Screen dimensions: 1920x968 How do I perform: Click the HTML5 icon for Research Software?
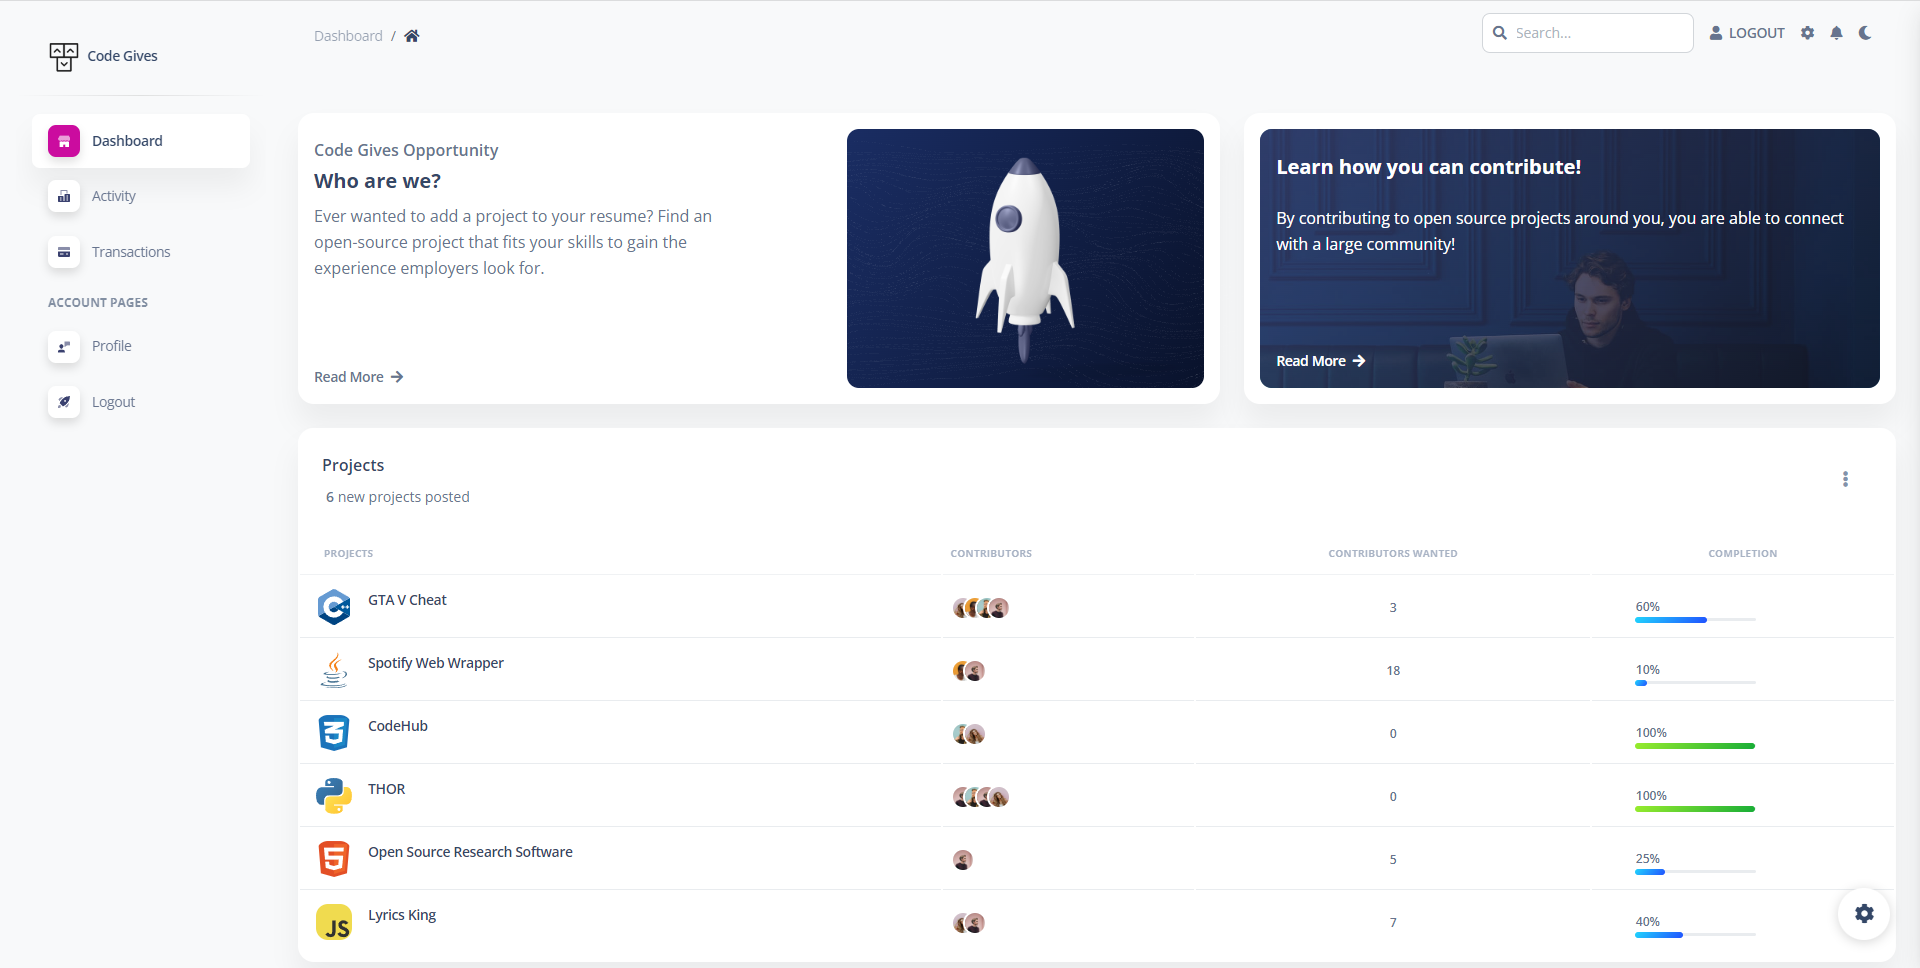point(334,859)
